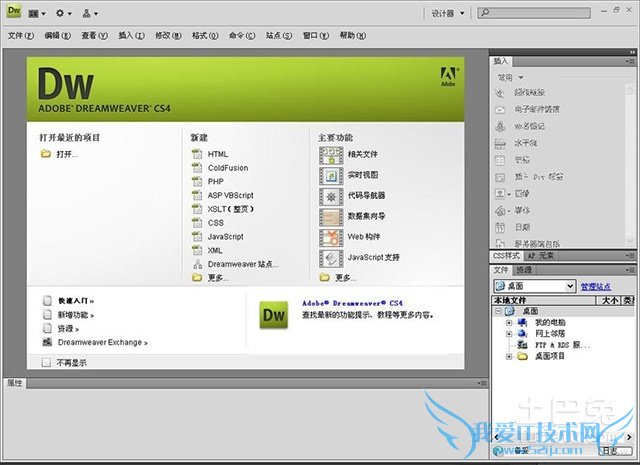Screen dimensions: 640x465
Task: Switch to the AP 元素 tab
Action: [540, 256]
